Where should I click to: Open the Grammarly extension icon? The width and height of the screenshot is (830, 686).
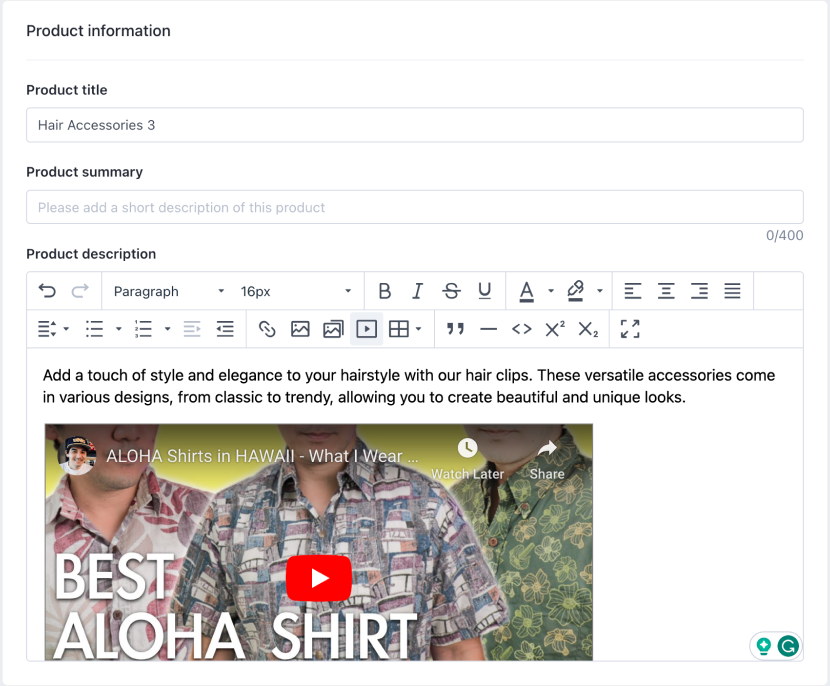coord(788,646)
